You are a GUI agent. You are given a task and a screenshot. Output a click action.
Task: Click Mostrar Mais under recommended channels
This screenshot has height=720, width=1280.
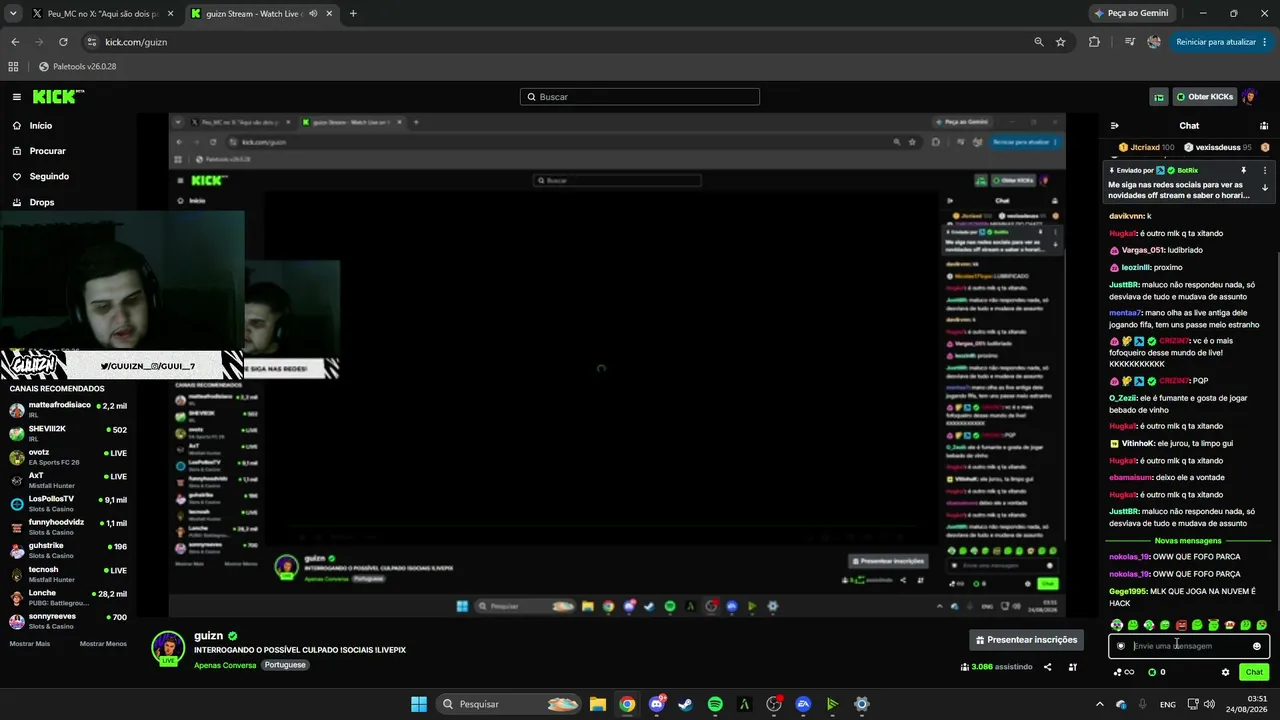pos(30,644)
